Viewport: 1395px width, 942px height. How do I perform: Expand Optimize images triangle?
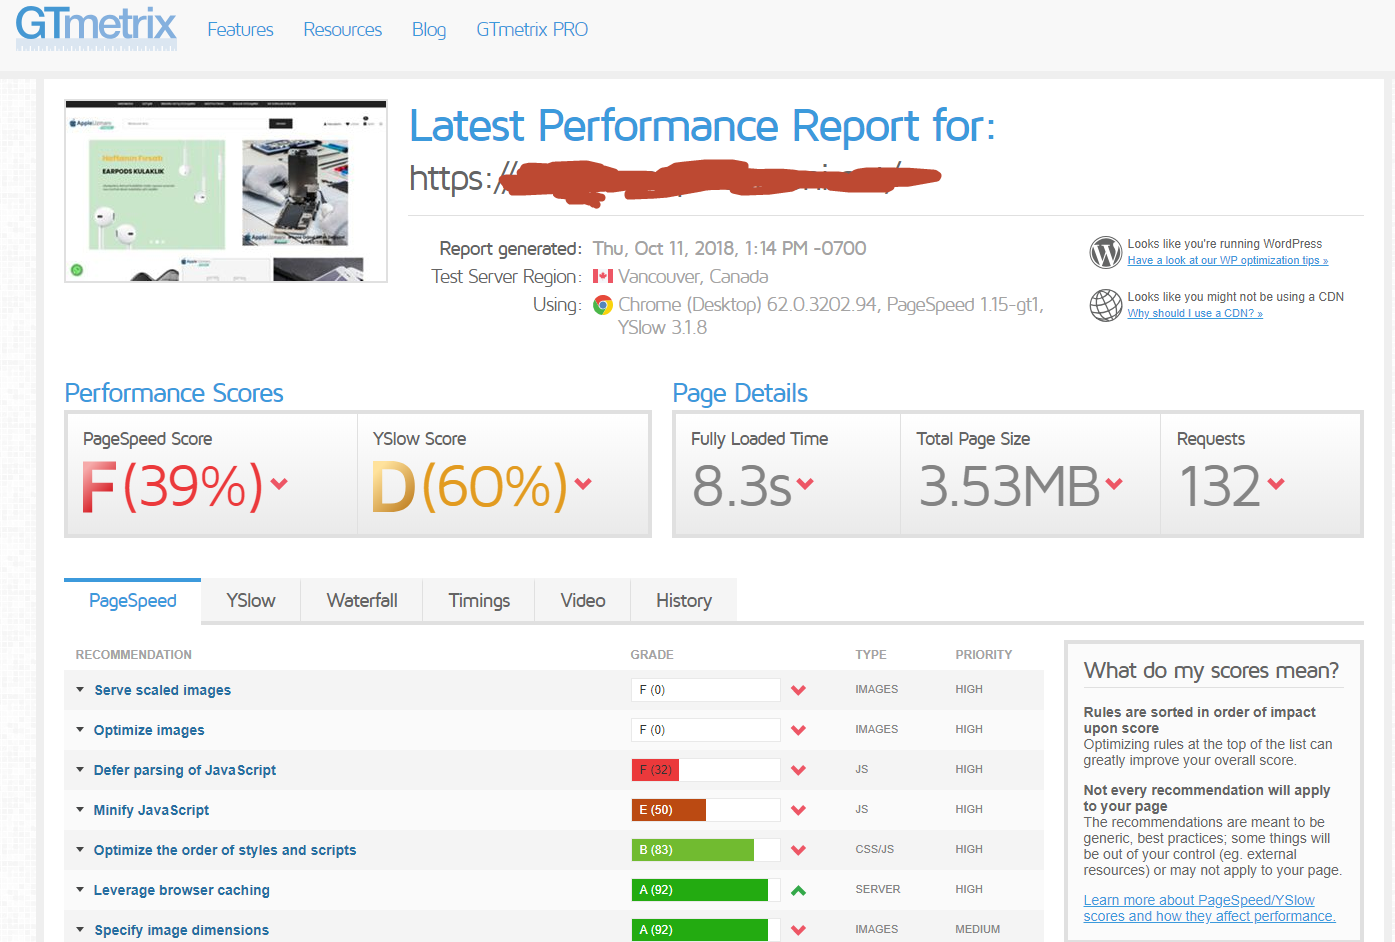click(x=80, y=729)
